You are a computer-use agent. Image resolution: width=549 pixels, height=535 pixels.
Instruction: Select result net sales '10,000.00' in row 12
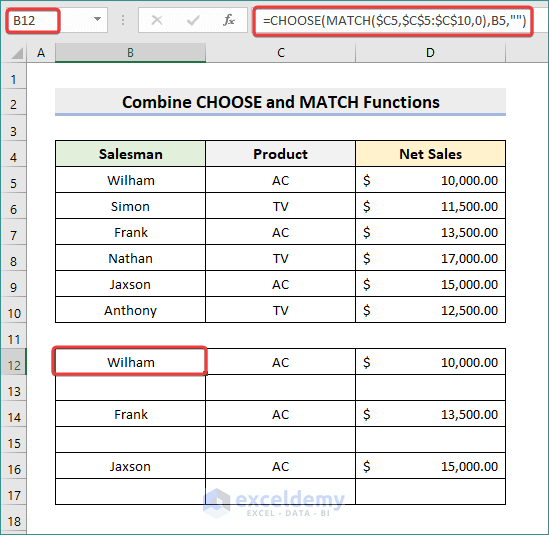click(430, 362)
